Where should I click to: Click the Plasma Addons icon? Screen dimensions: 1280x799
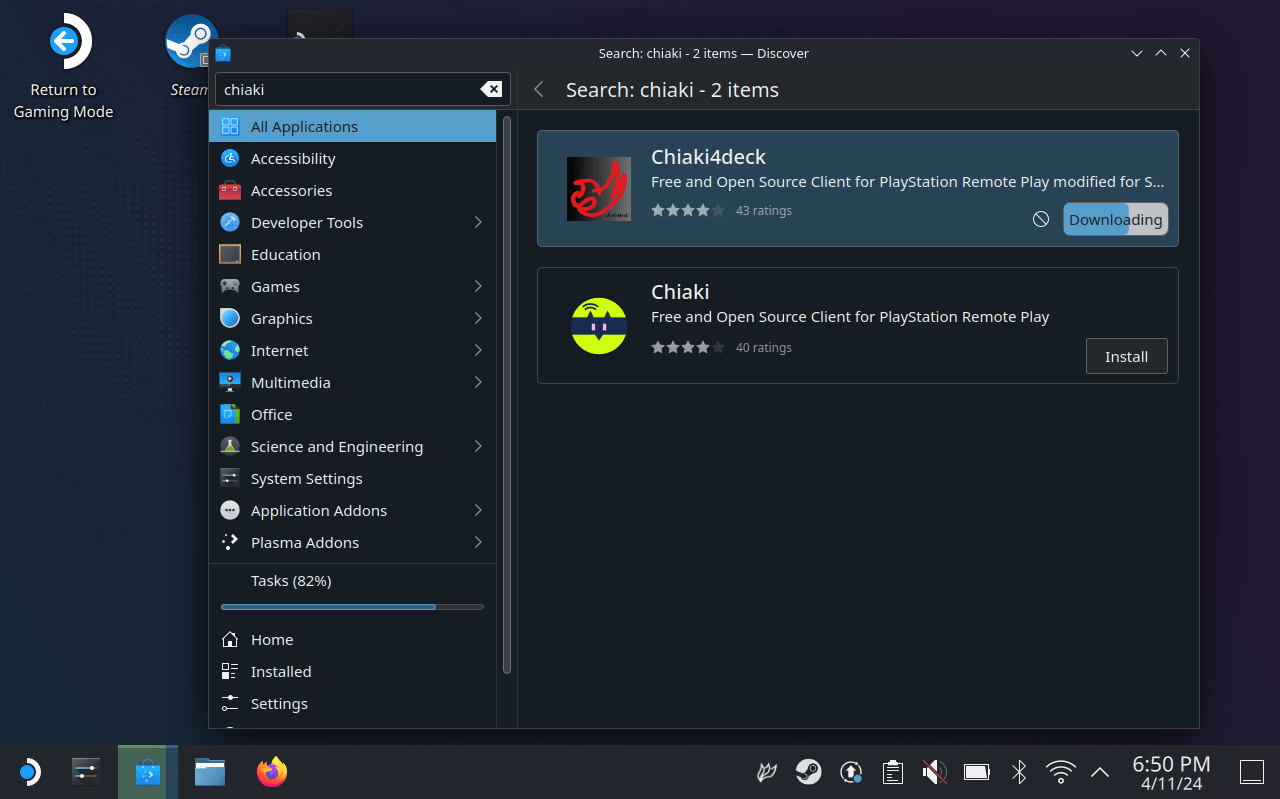coord(230,543)
